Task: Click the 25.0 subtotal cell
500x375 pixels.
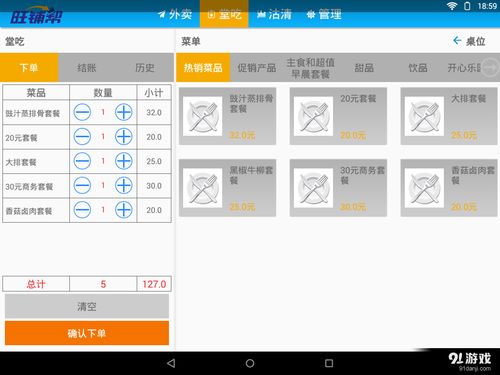Action: coord(154,161)
